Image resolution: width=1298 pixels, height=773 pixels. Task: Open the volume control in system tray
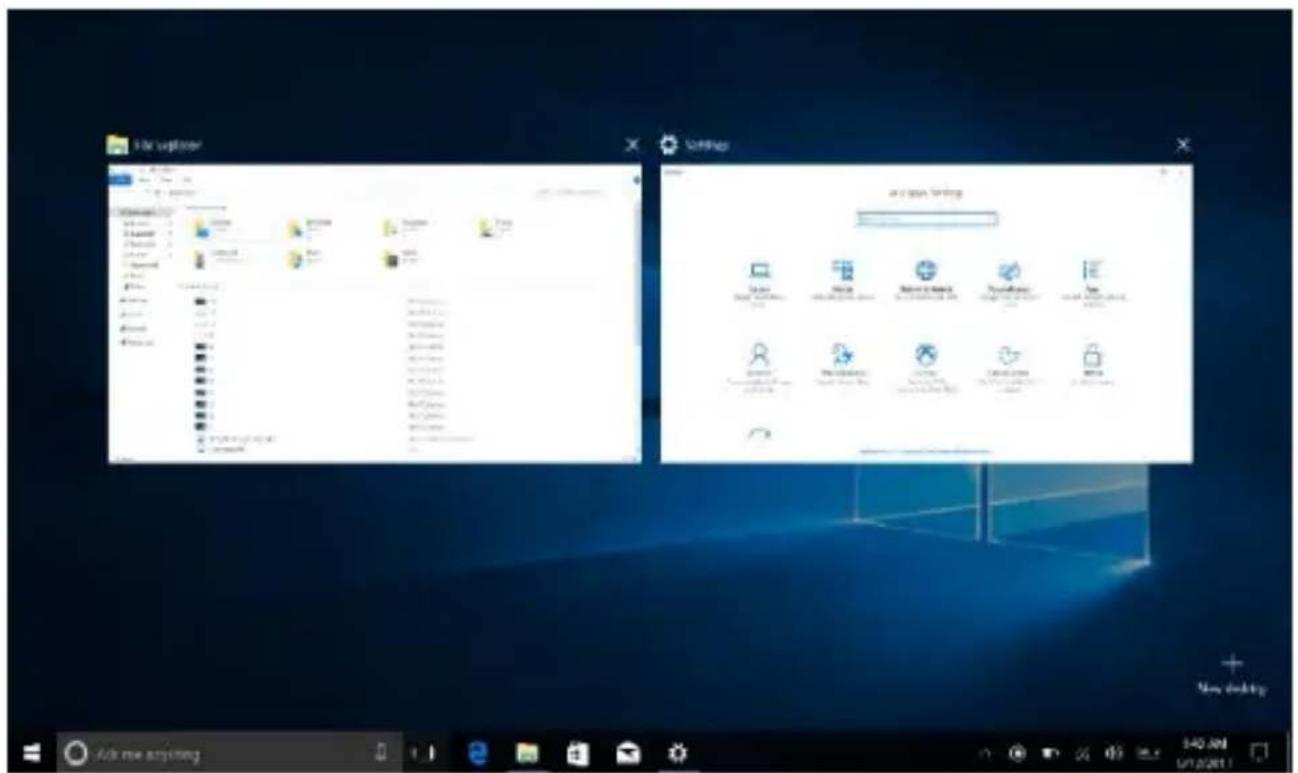coord(1112,753)
